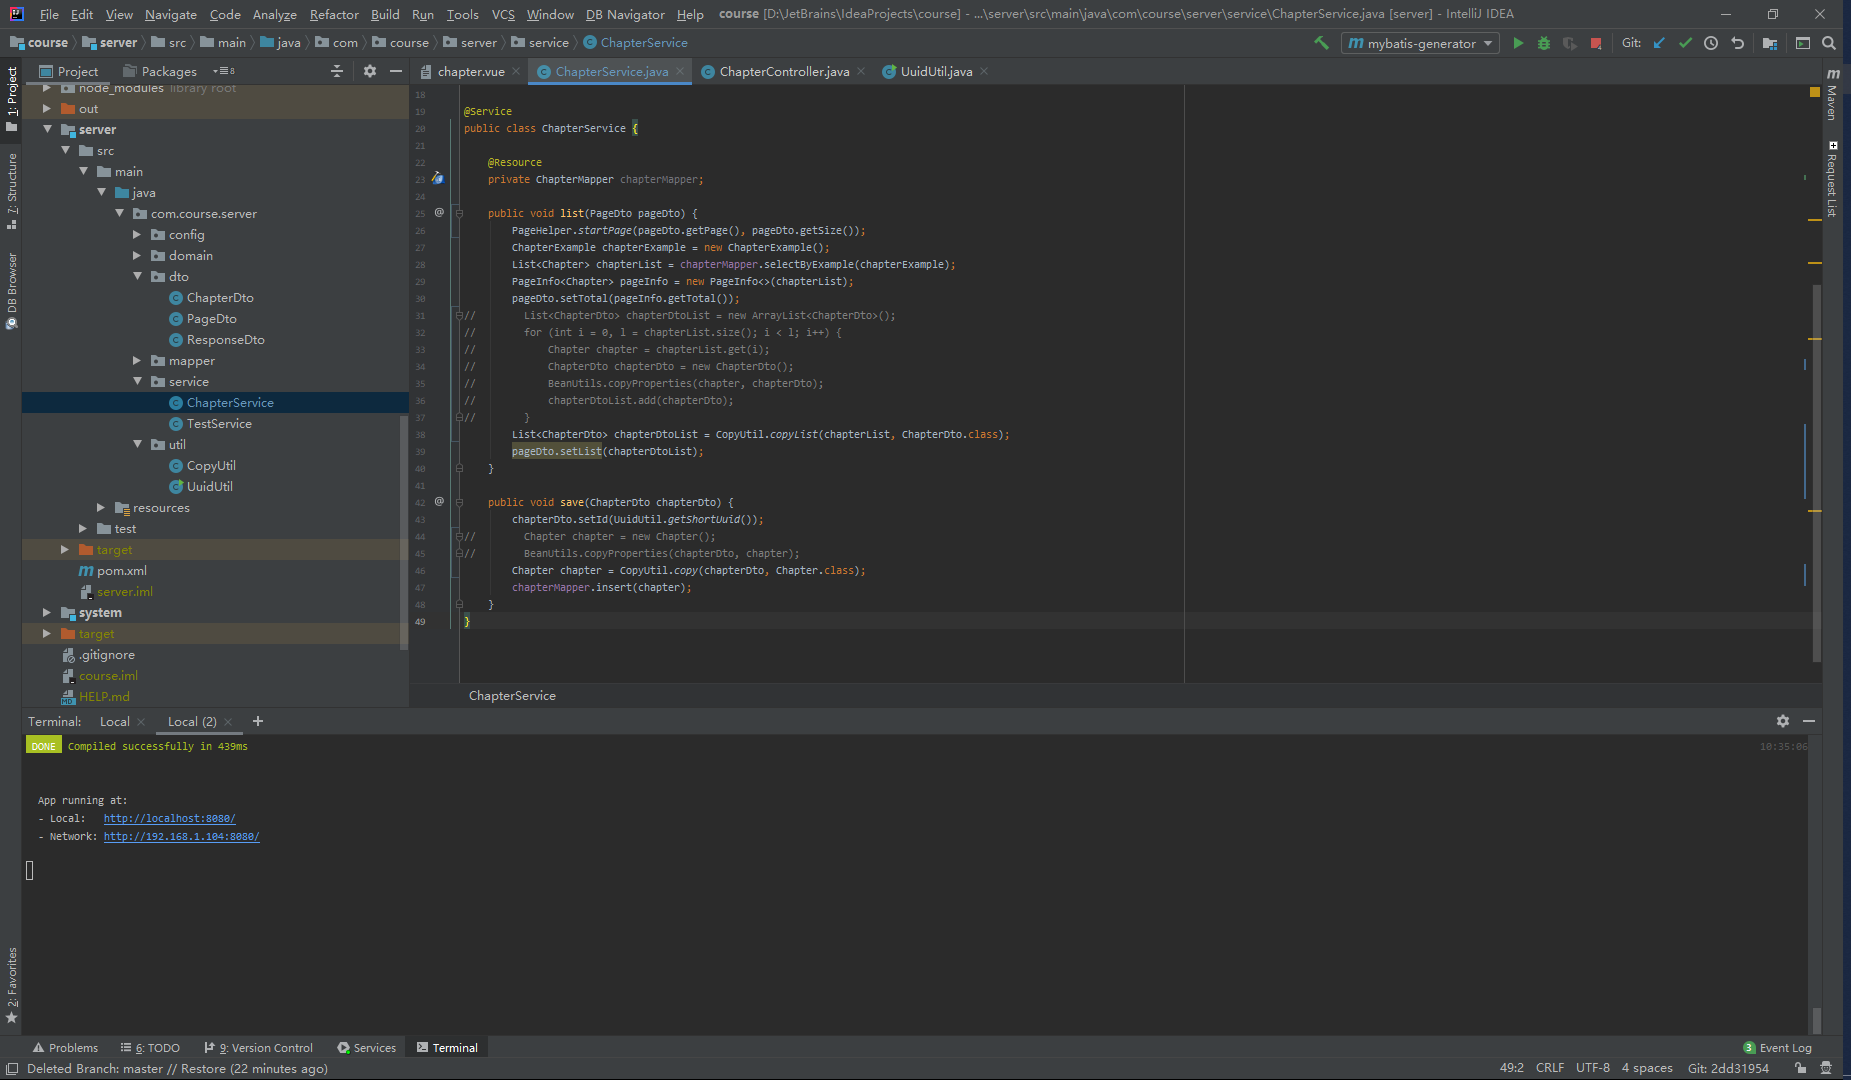
Task: Open the Event Log button
Action: tap(1777, 1048)
